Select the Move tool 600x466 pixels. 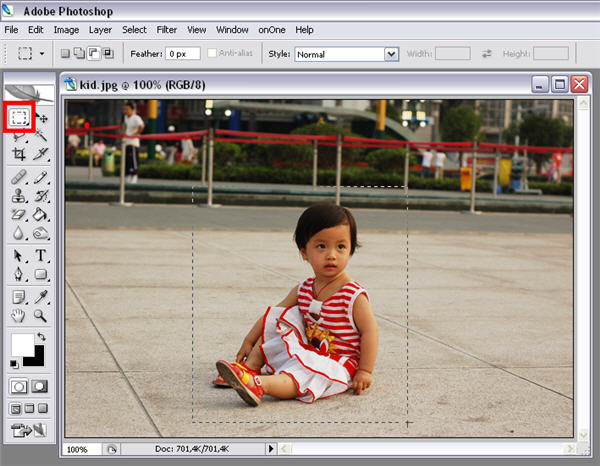click(x=42, y=119)
